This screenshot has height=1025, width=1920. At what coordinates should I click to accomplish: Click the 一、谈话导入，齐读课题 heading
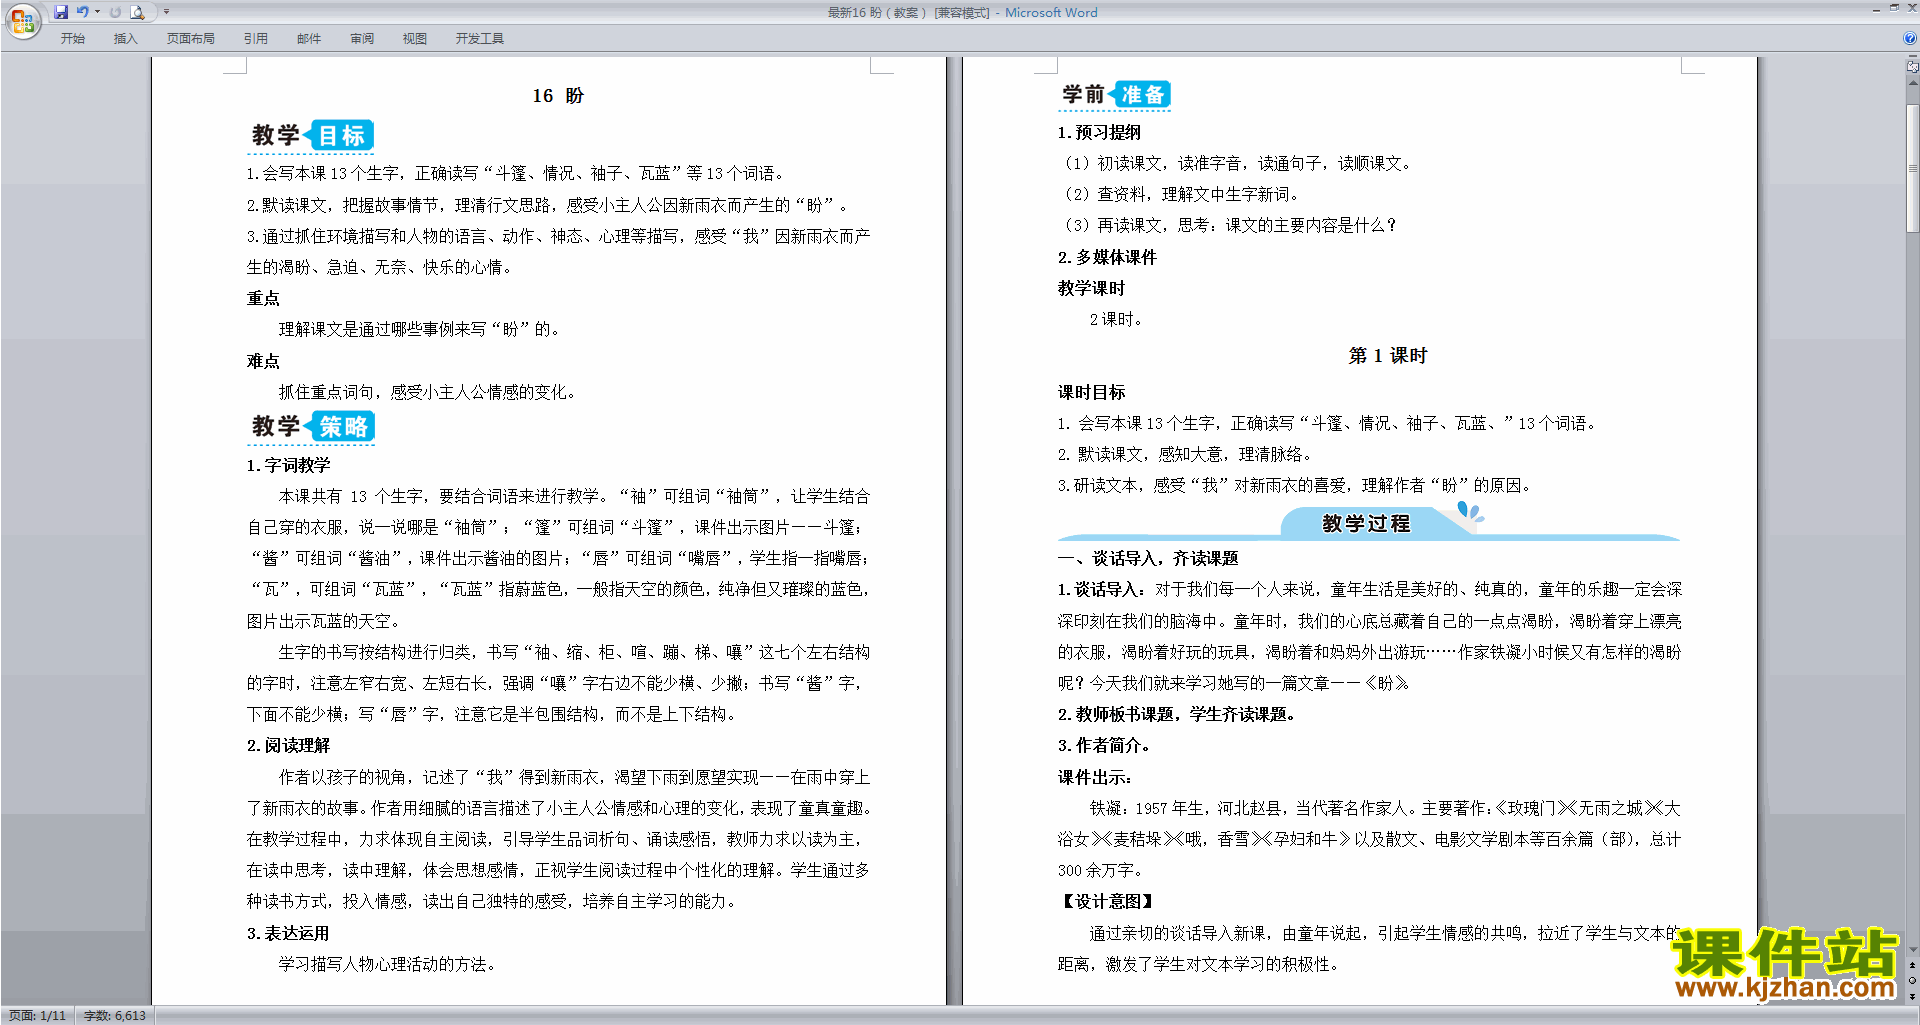1148,559
